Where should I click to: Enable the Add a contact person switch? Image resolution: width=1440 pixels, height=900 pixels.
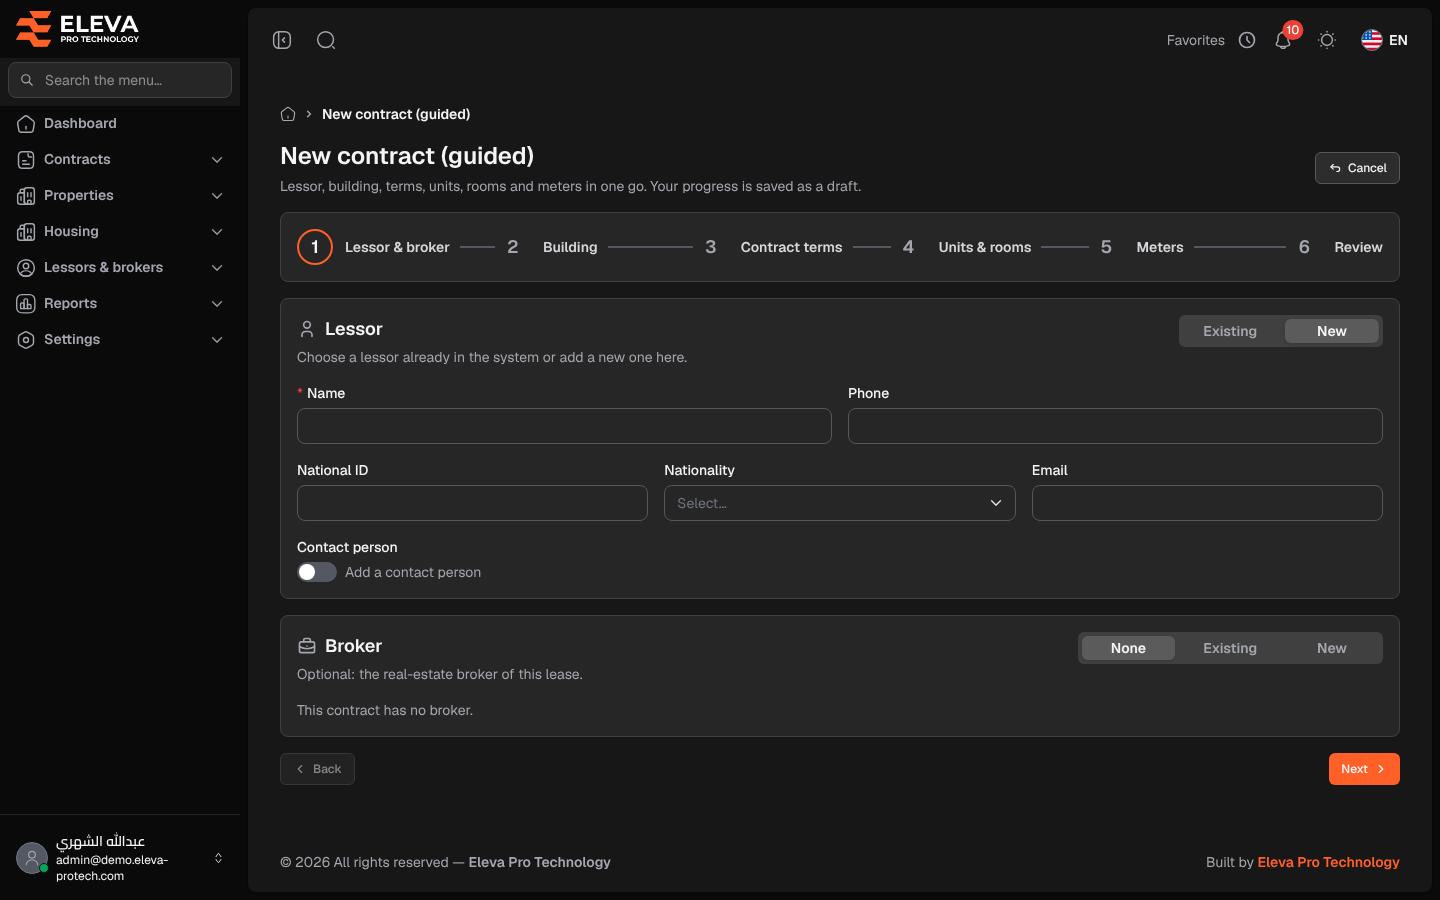coord(317,572)
